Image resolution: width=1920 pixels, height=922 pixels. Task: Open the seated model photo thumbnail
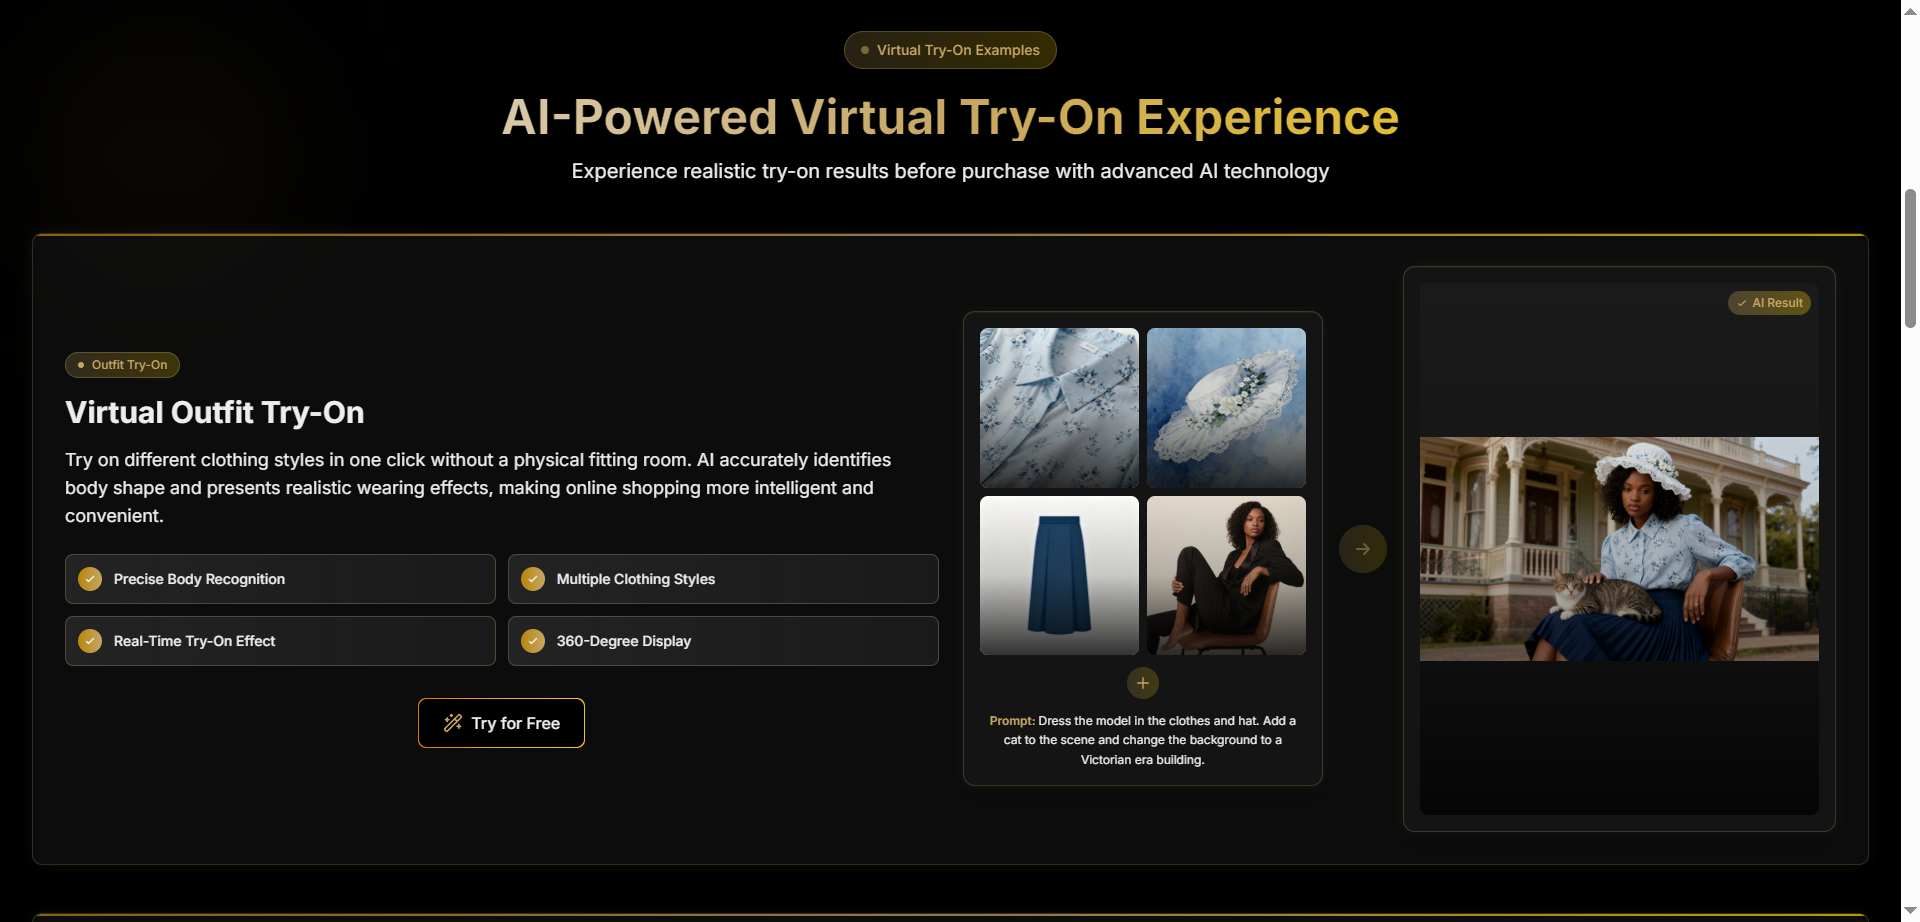tap(1226, 576)
